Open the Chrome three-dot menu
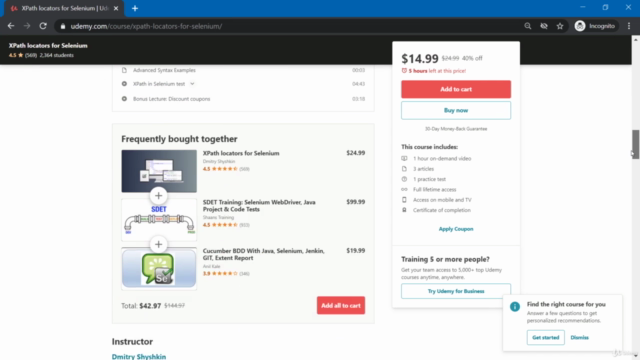 click(x=629, y=26)
